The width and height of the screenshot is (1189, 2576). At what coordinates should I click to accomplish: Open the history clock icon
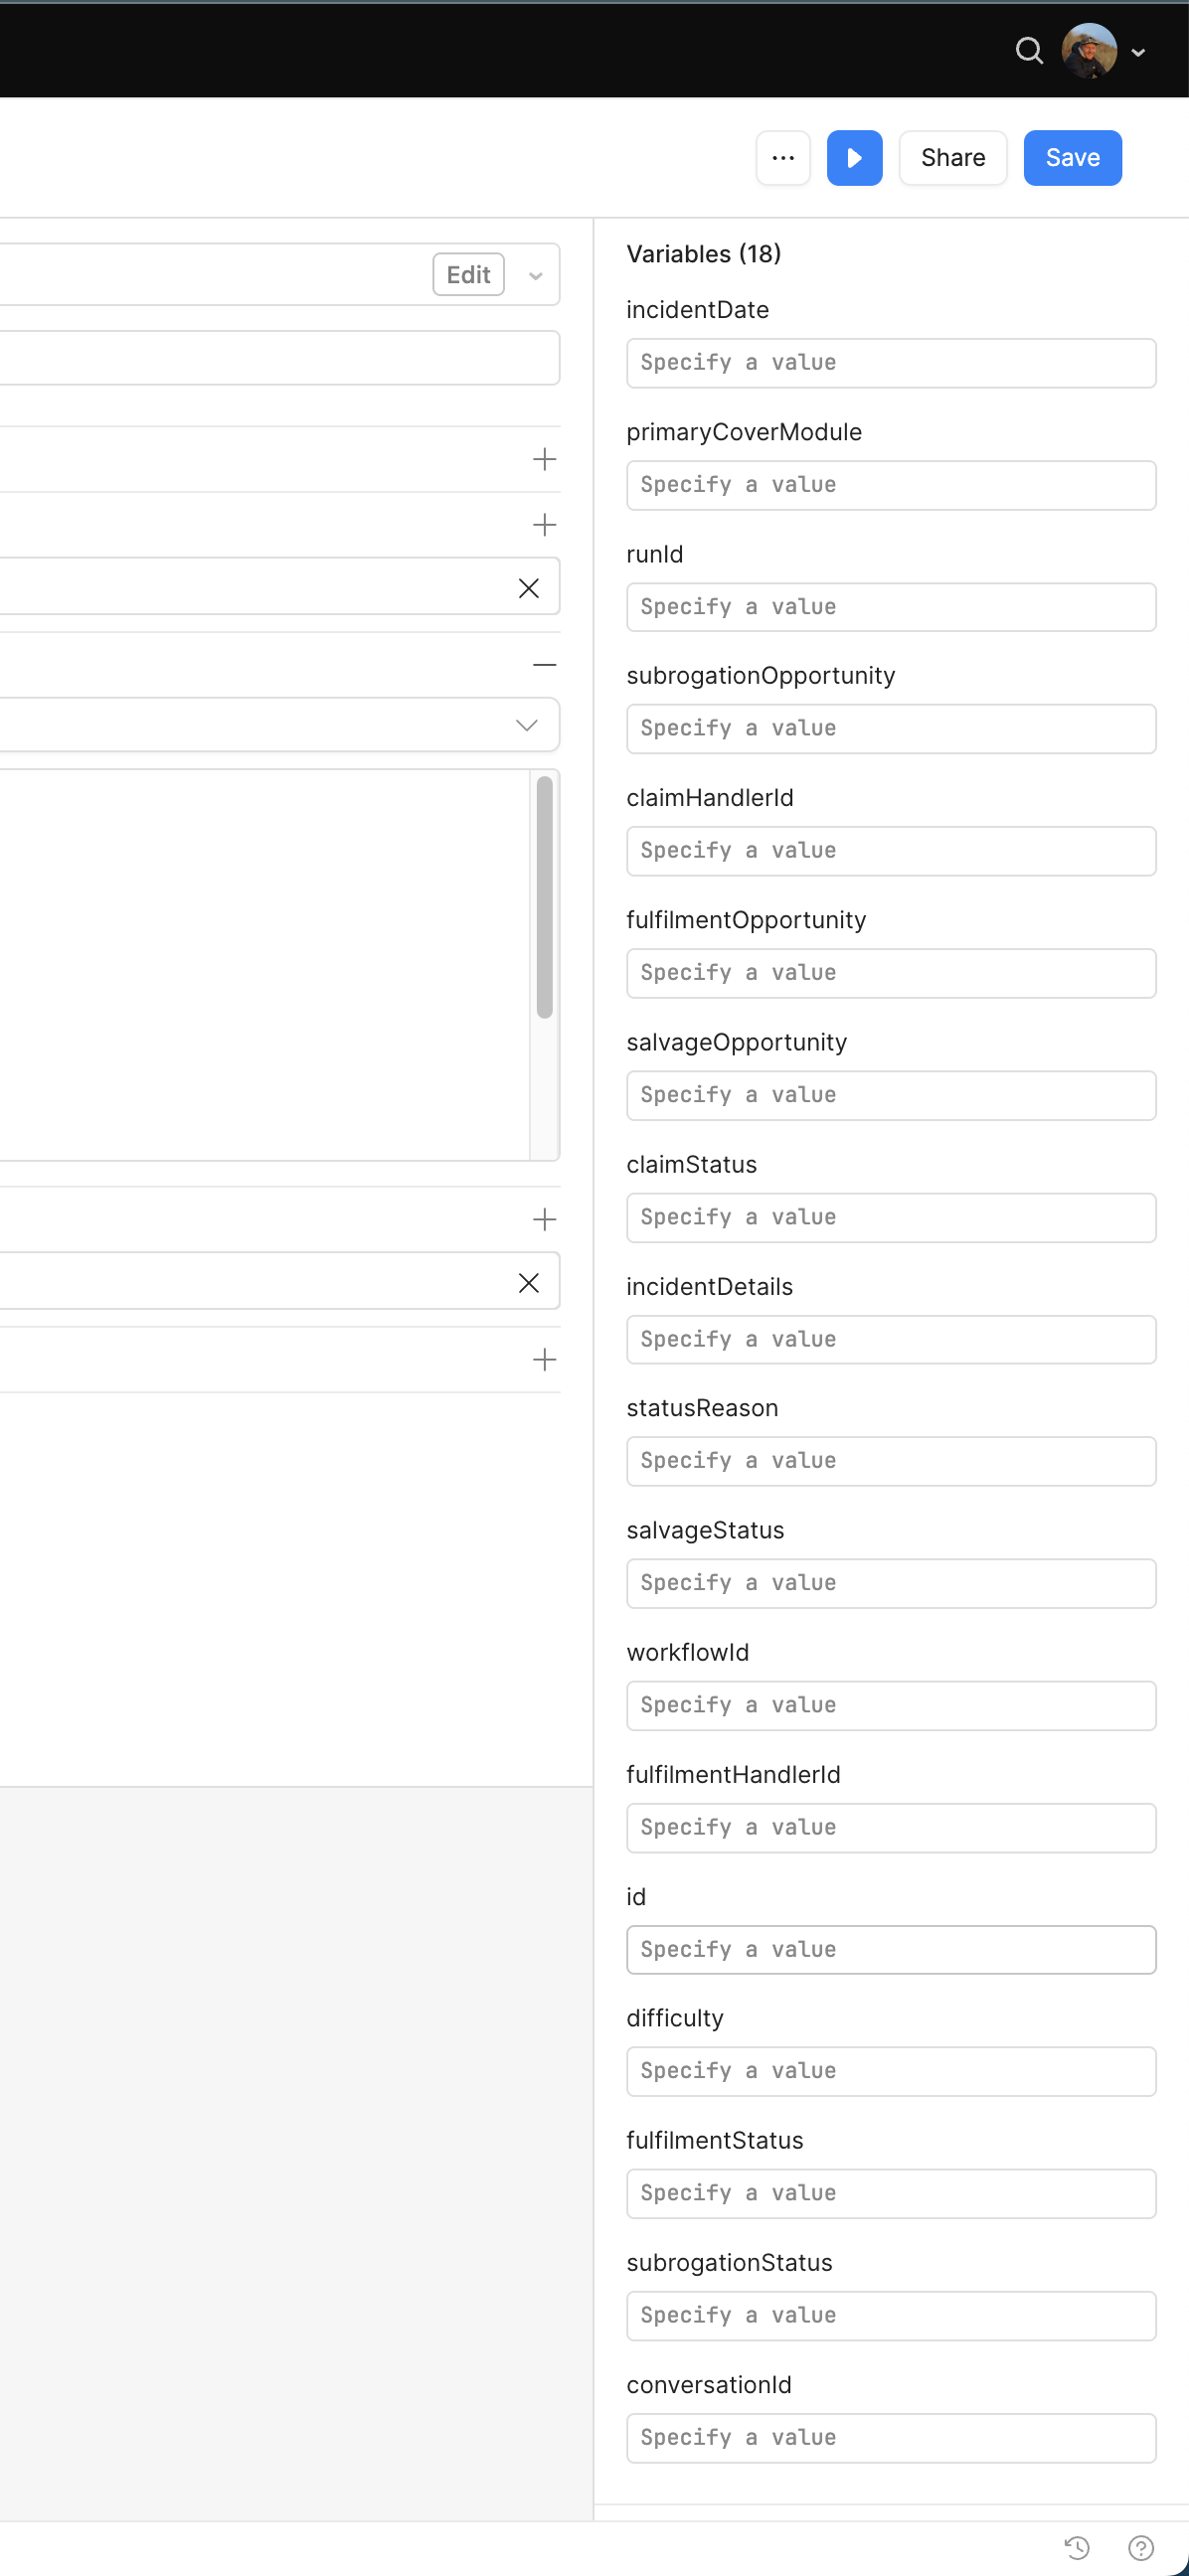pyautogui.click(x=1076, y=2547)
